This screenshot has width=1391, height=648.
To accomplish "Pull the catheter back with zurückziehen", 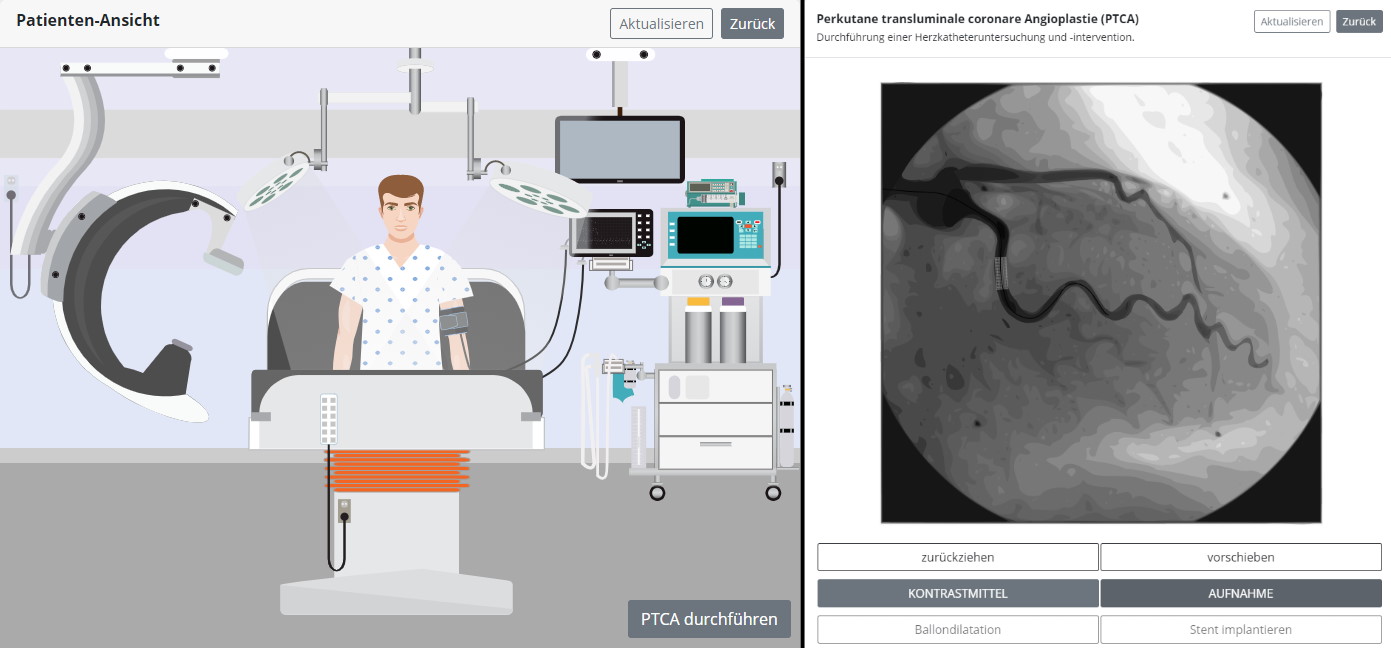I will (958, 557).
